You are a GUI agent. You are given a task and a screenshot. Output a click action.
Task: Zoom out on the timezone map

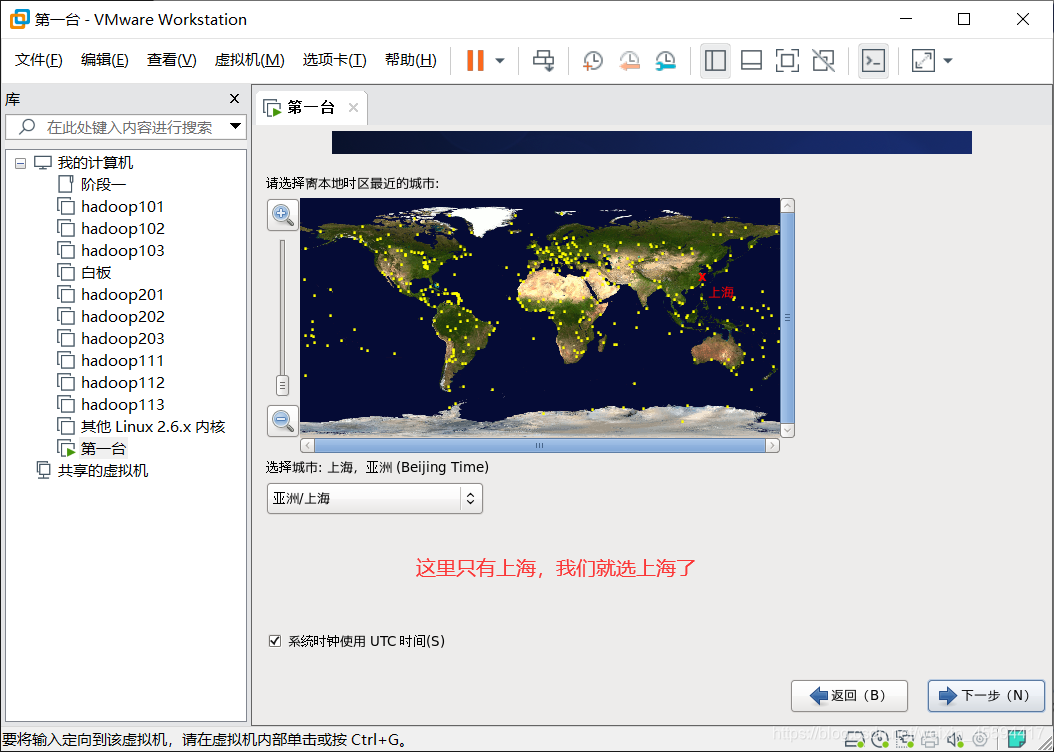(x=282, y=421)
